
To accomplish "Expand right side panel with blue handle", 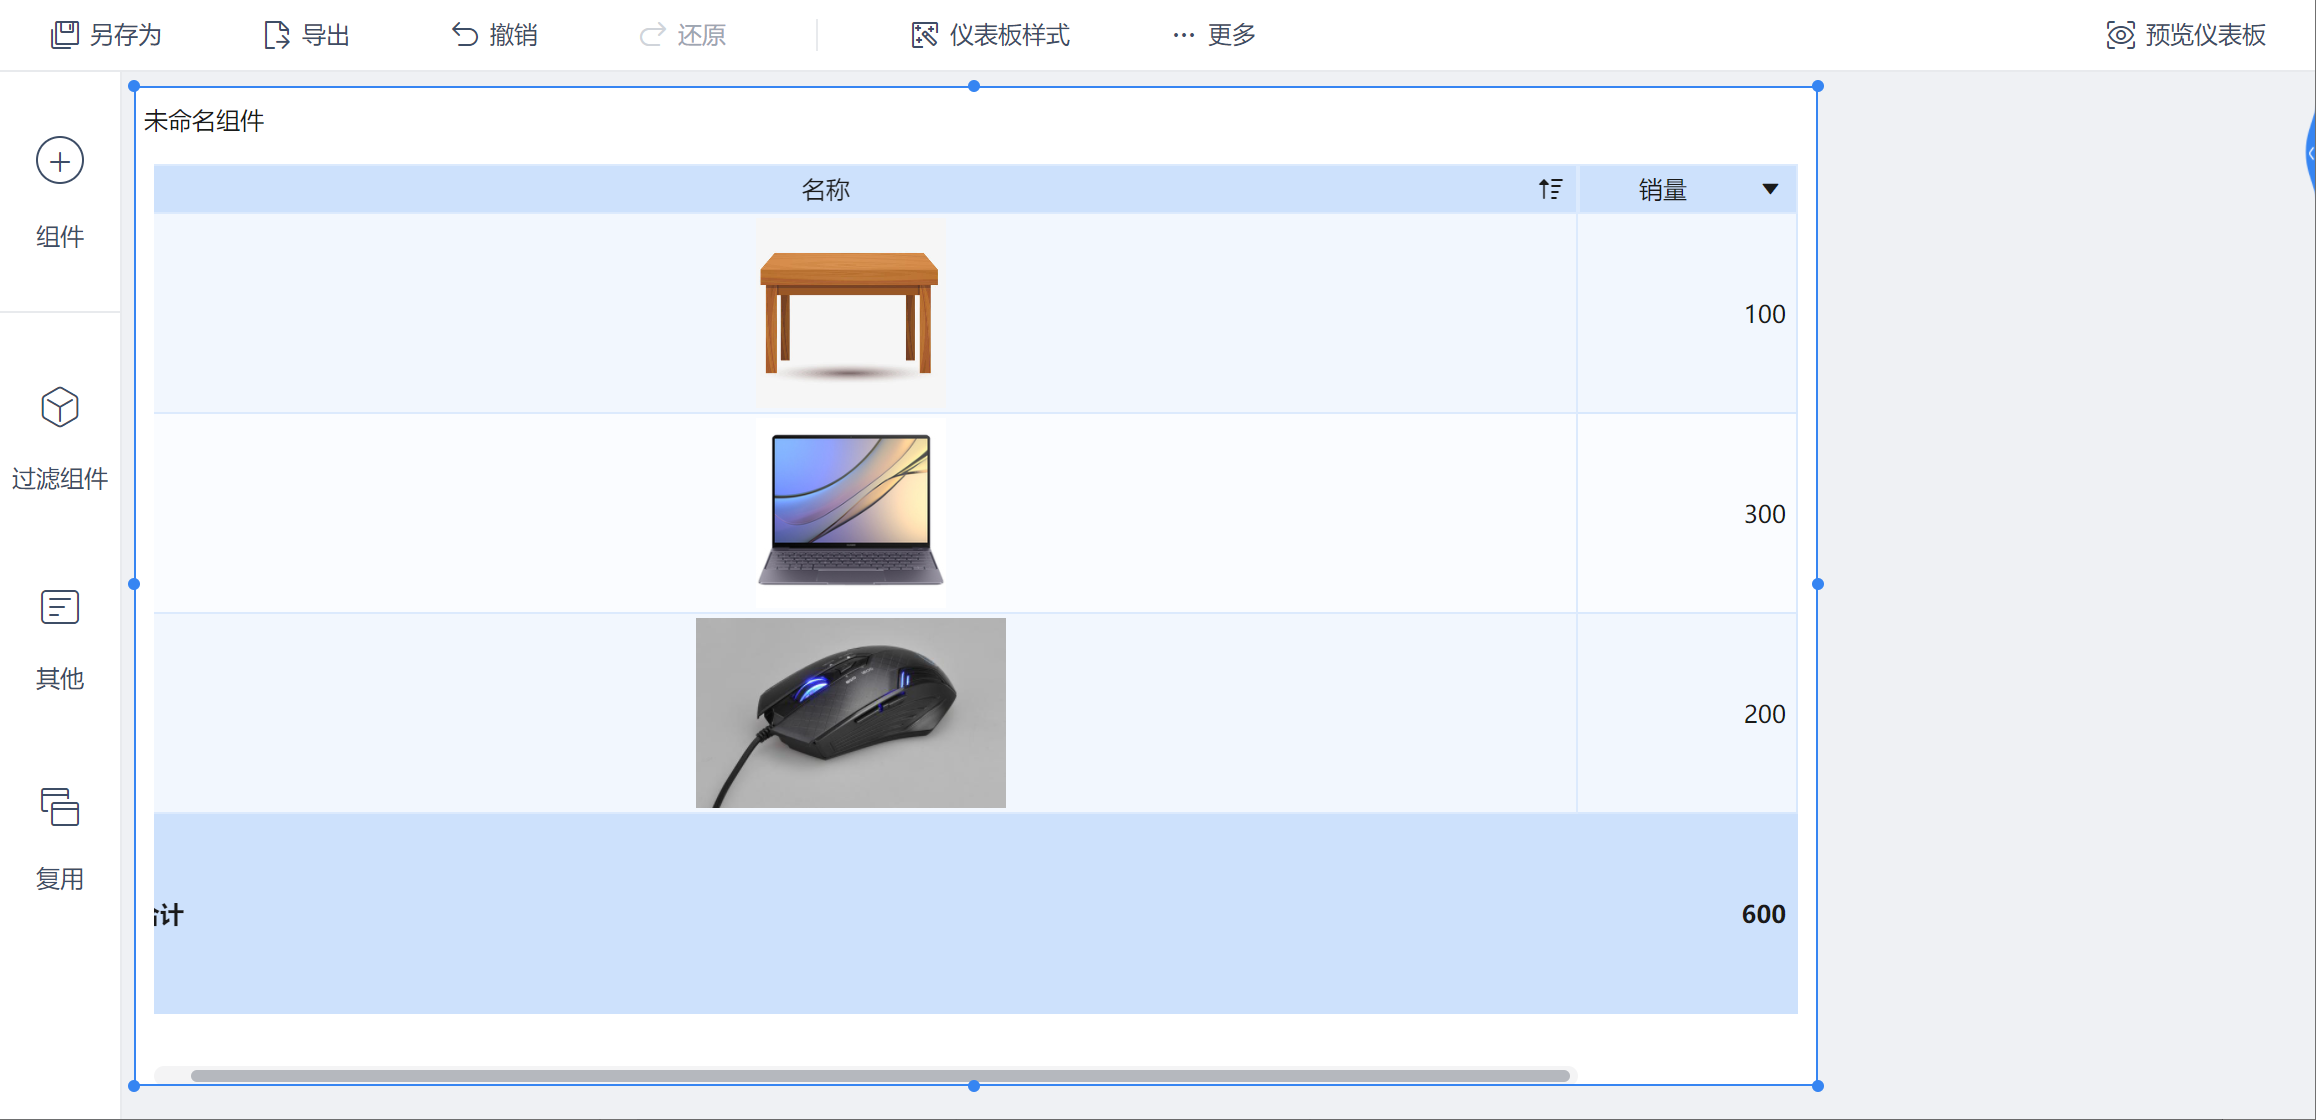I will click(x=2310, y=153).
